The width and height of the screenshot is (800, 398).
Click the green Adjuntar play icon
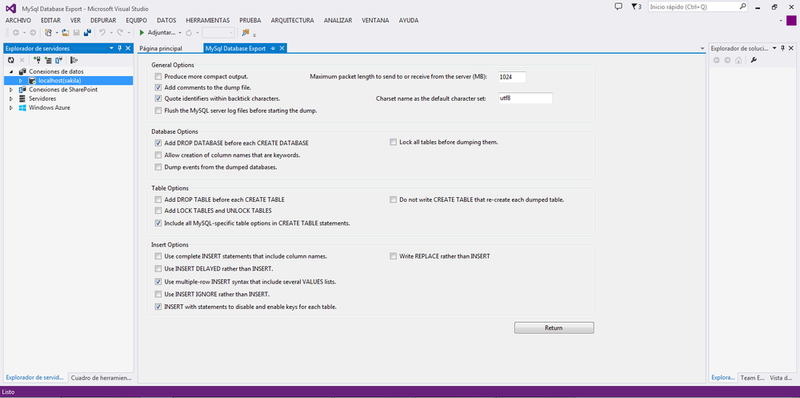pyautogui.click(x=142, y=33)
